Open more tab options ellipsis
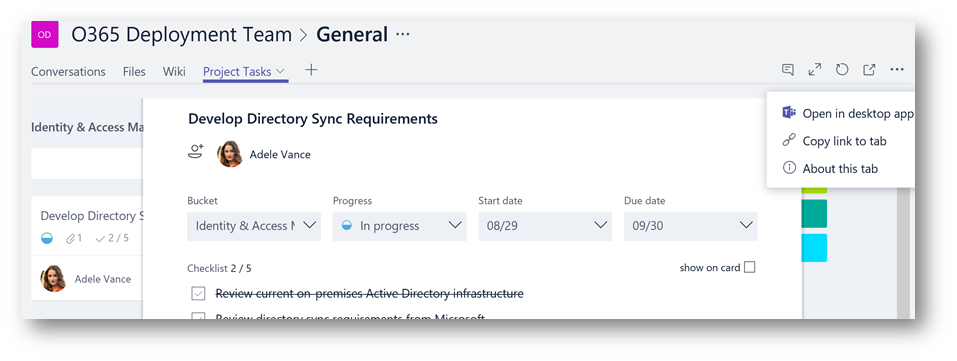The width and height of the screenshot is (957, 361). (897, 70)
